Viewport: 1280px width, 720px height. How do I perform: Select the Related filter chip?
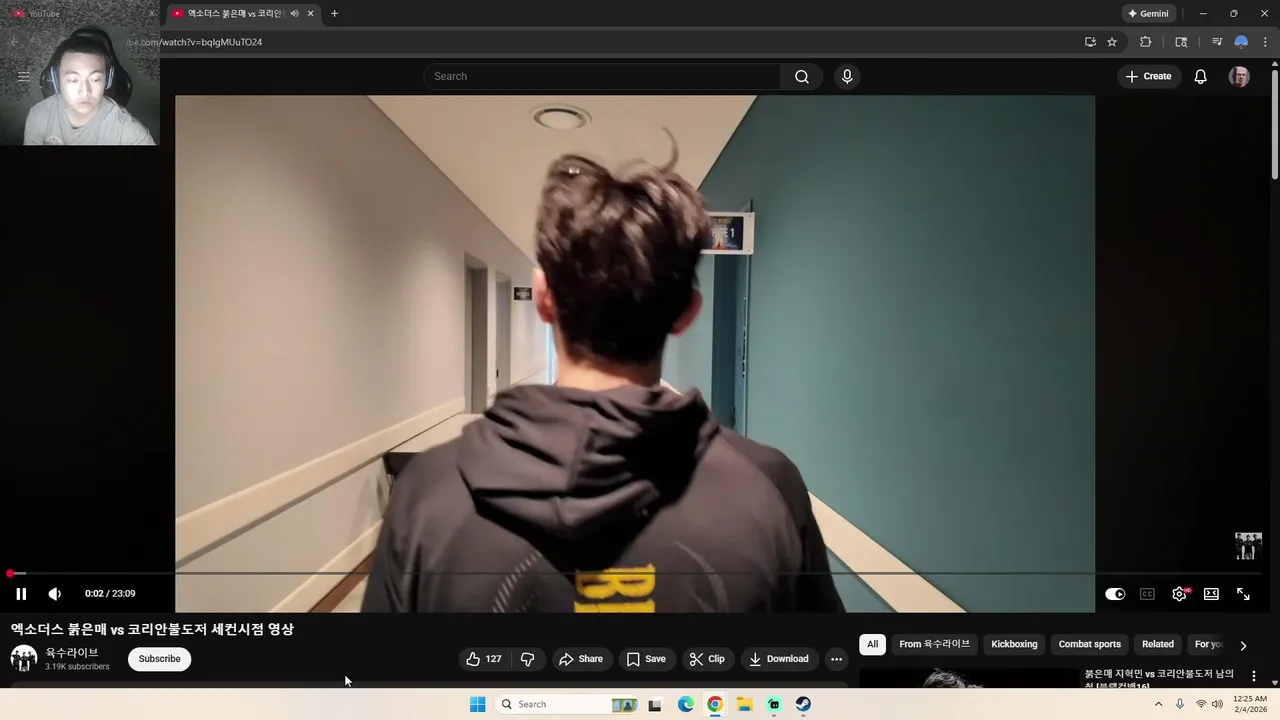click(1158, 644)
